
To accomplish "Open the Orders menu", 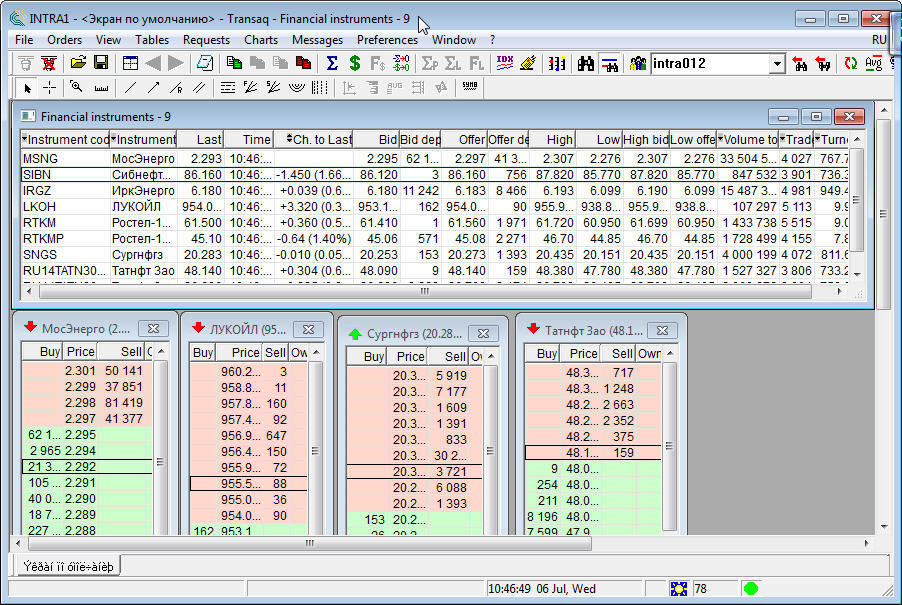I will pos(65,40).
